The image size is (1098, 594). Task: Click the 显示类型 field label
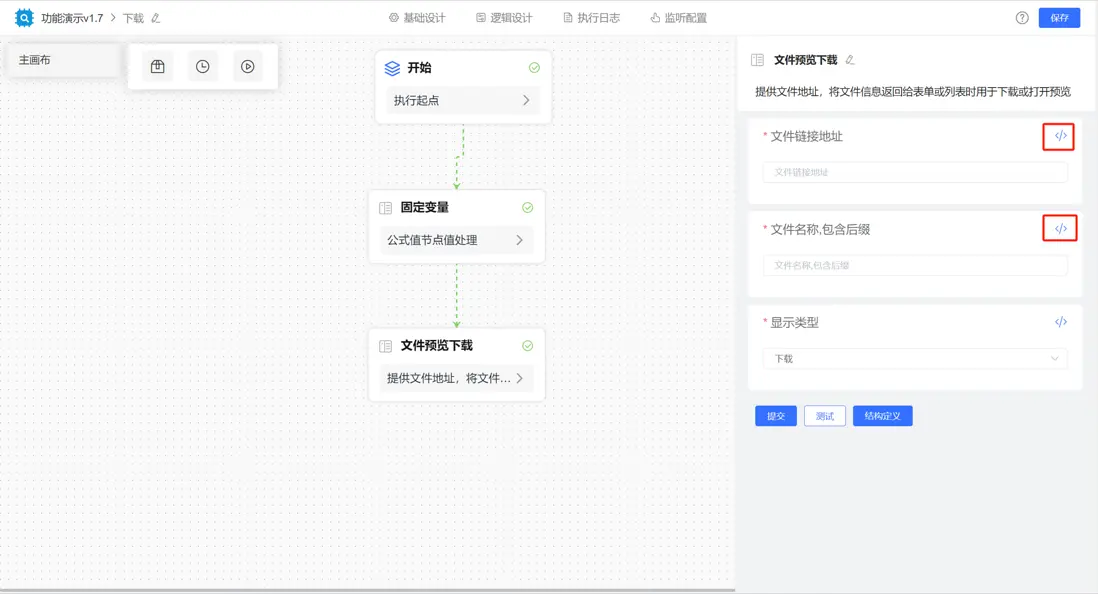794,323
